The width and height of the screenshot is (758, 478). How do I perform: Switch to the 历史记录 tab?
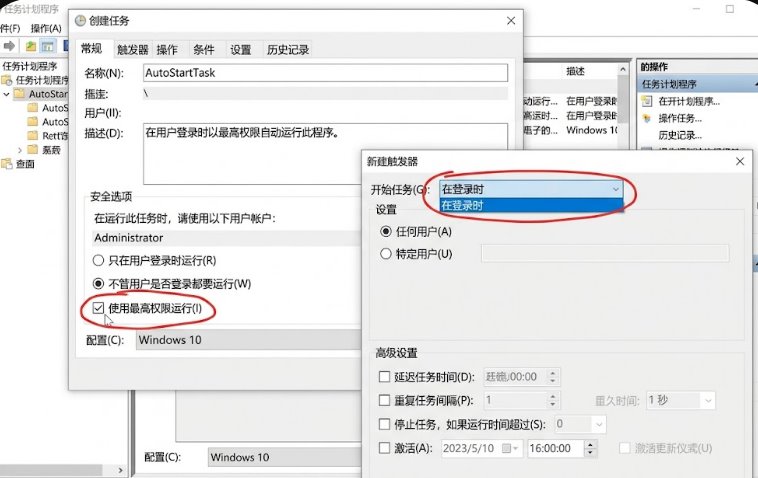click(288, 49)
